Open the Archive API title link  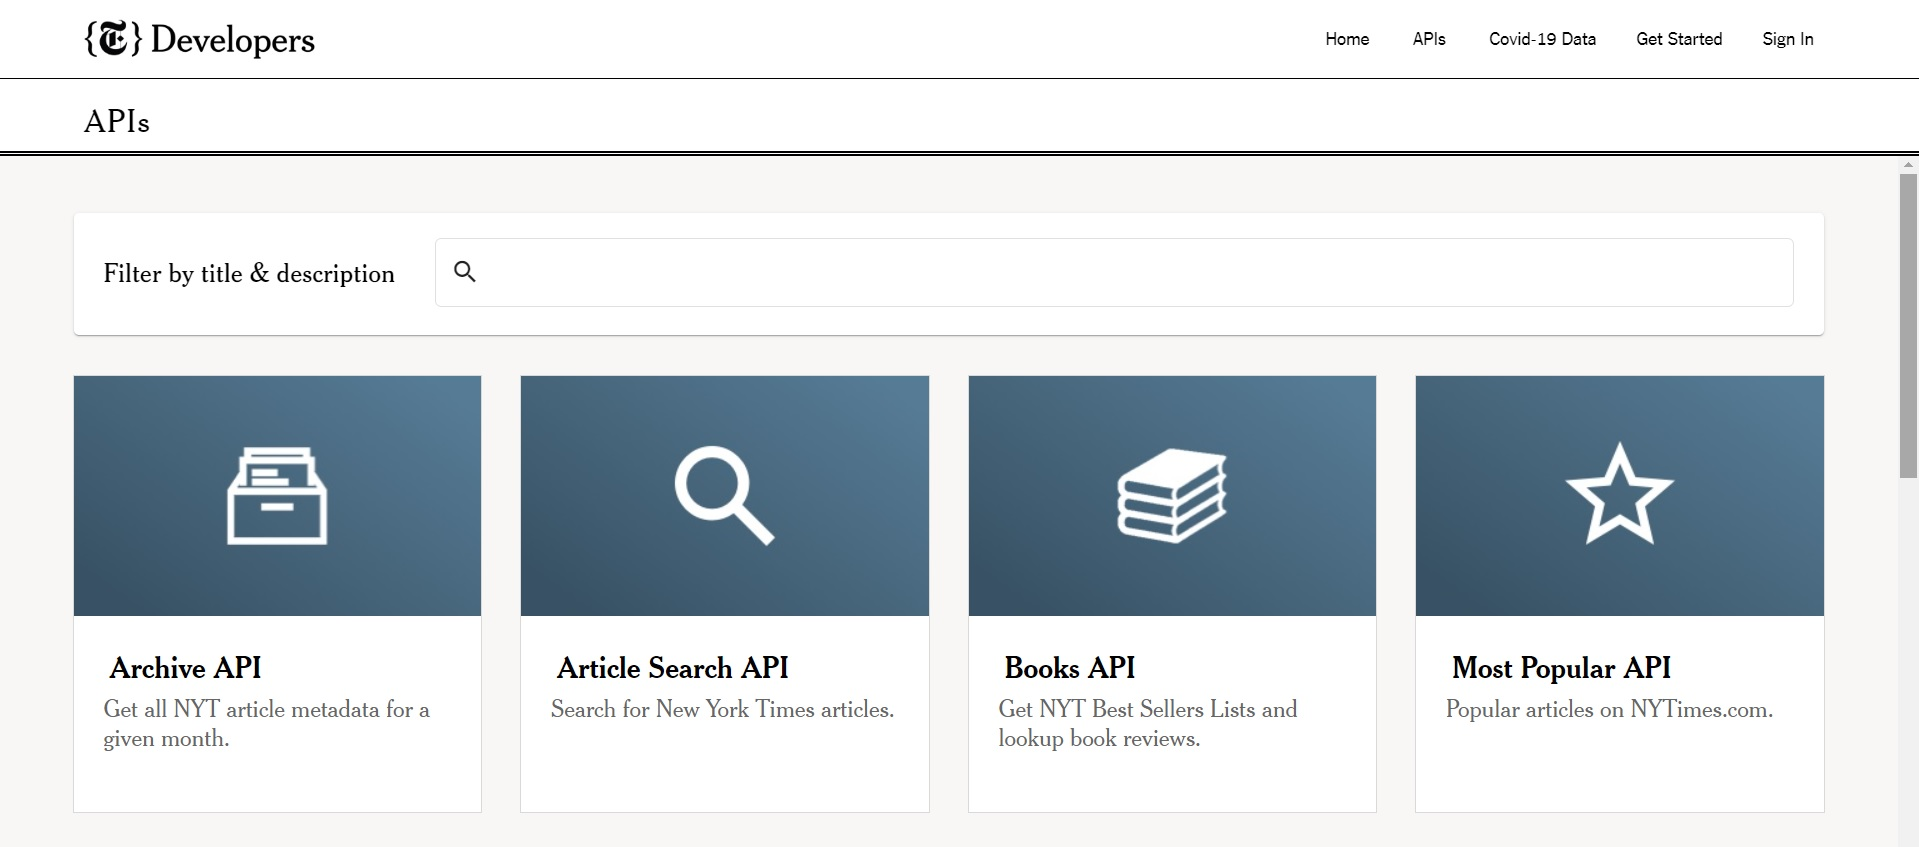coord(186,667)
